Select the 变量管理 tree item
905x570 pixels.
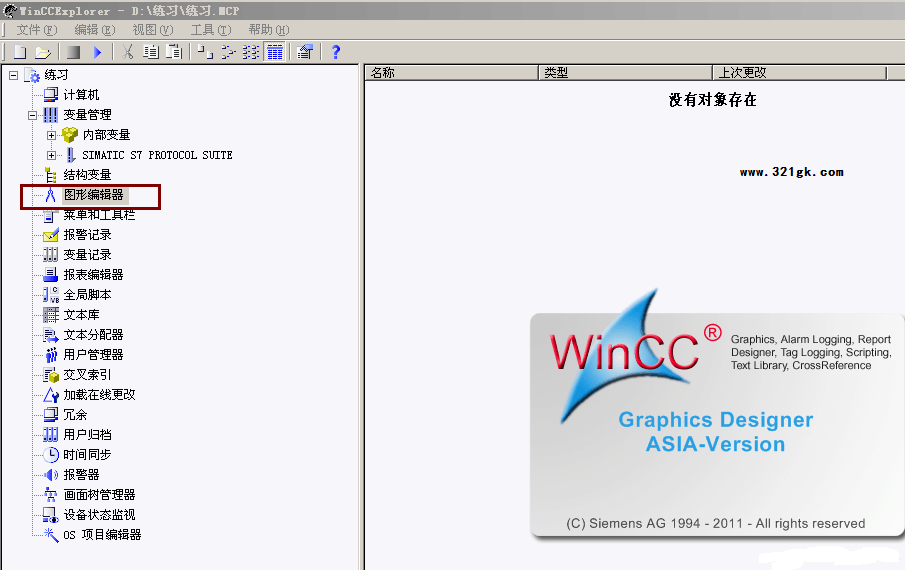(x=87, y=115)
